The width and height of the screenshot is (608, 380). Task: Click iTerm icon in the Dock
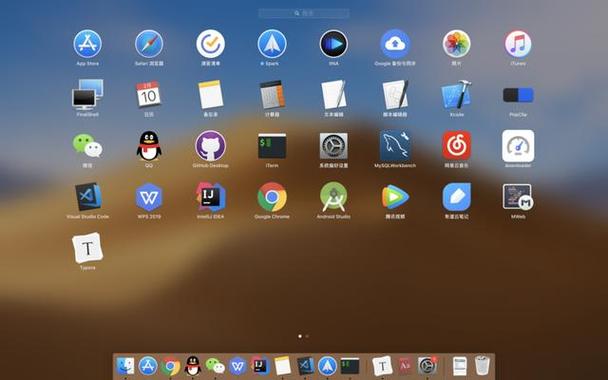pos(350,366)
